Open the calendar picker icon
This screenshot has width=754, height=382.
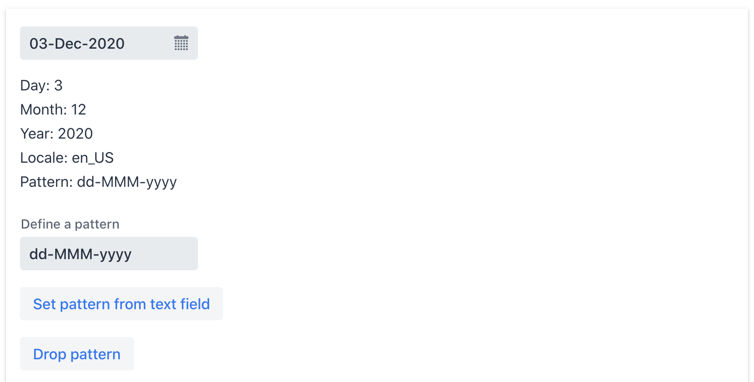click(181, 43)
